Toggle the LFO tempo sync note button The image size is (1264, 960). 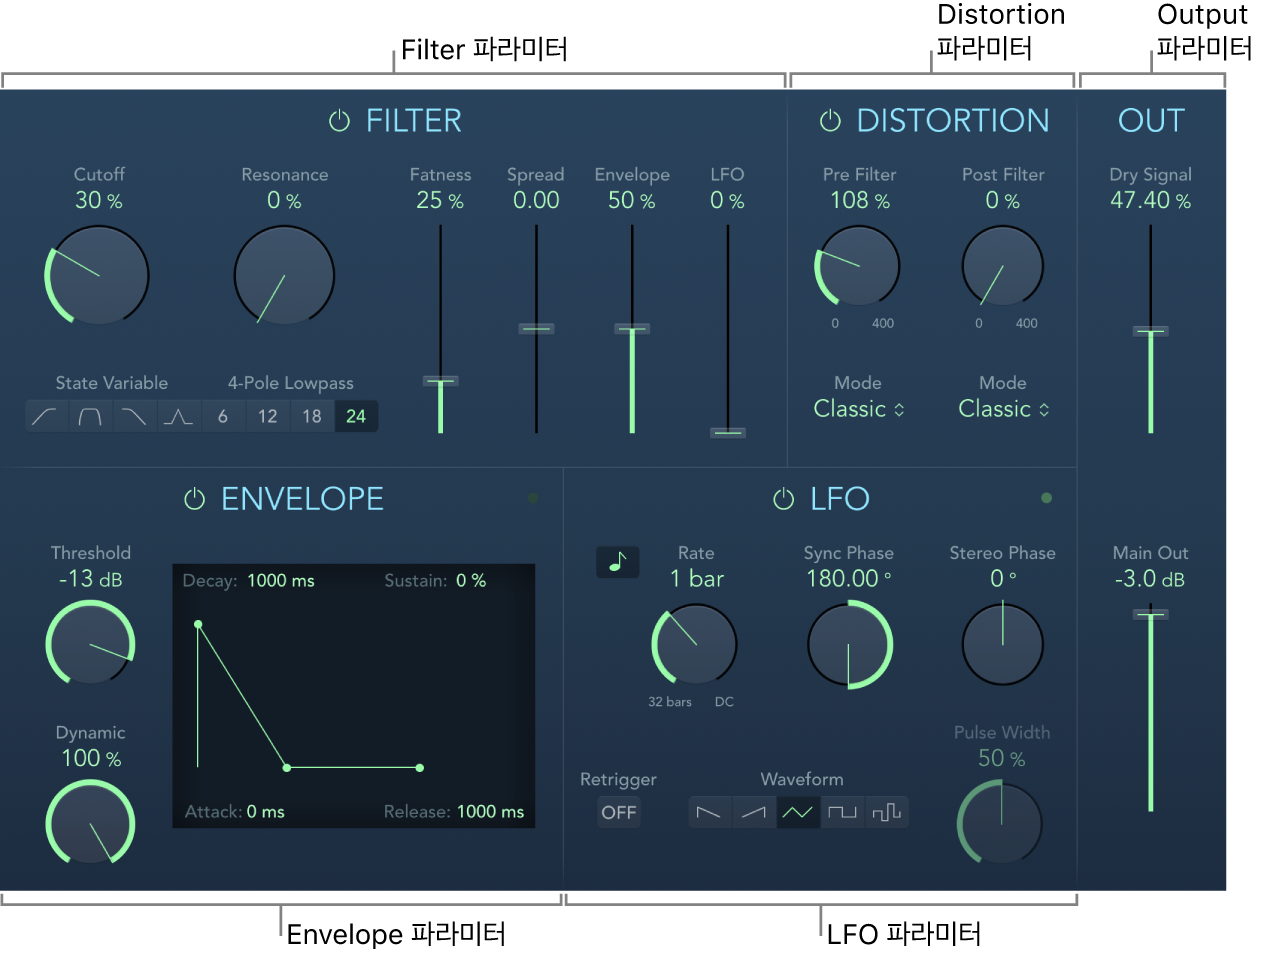pos(617,562)
